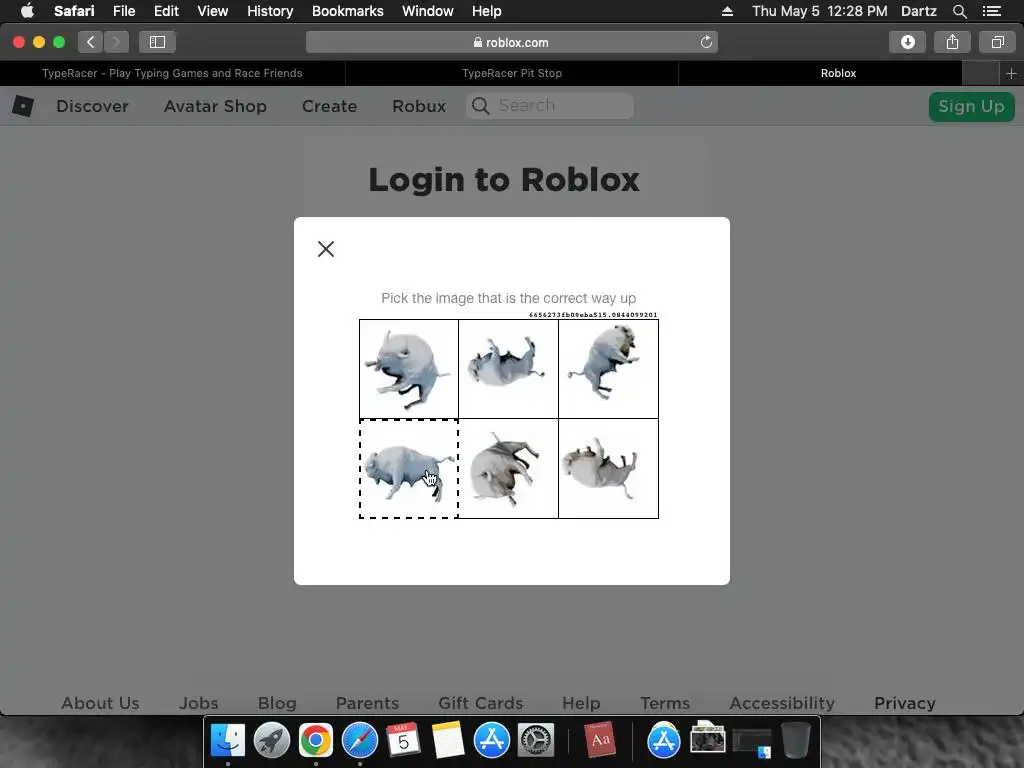Pick the top-left bison image
The height and width of the screenshot is (768, 1024).
tap(409, 369)
